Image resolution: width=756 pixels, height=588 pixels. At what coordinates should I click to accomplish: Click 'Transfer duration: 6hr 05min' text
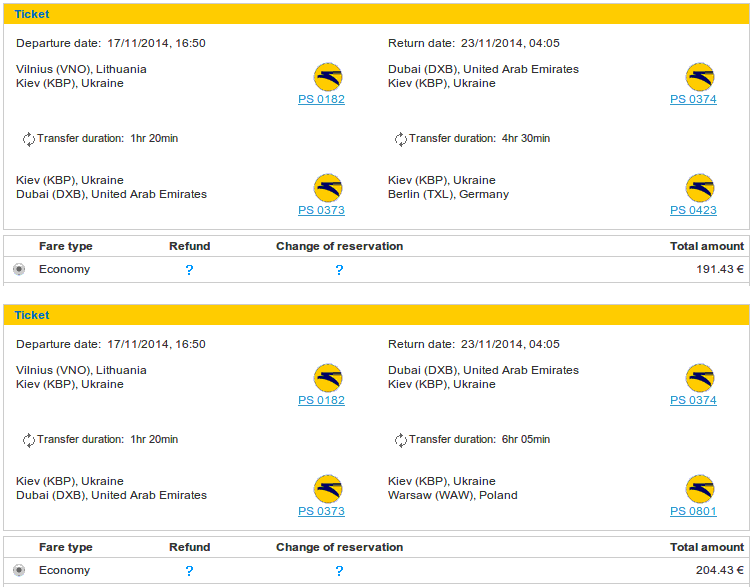click(x=479, y=439)
